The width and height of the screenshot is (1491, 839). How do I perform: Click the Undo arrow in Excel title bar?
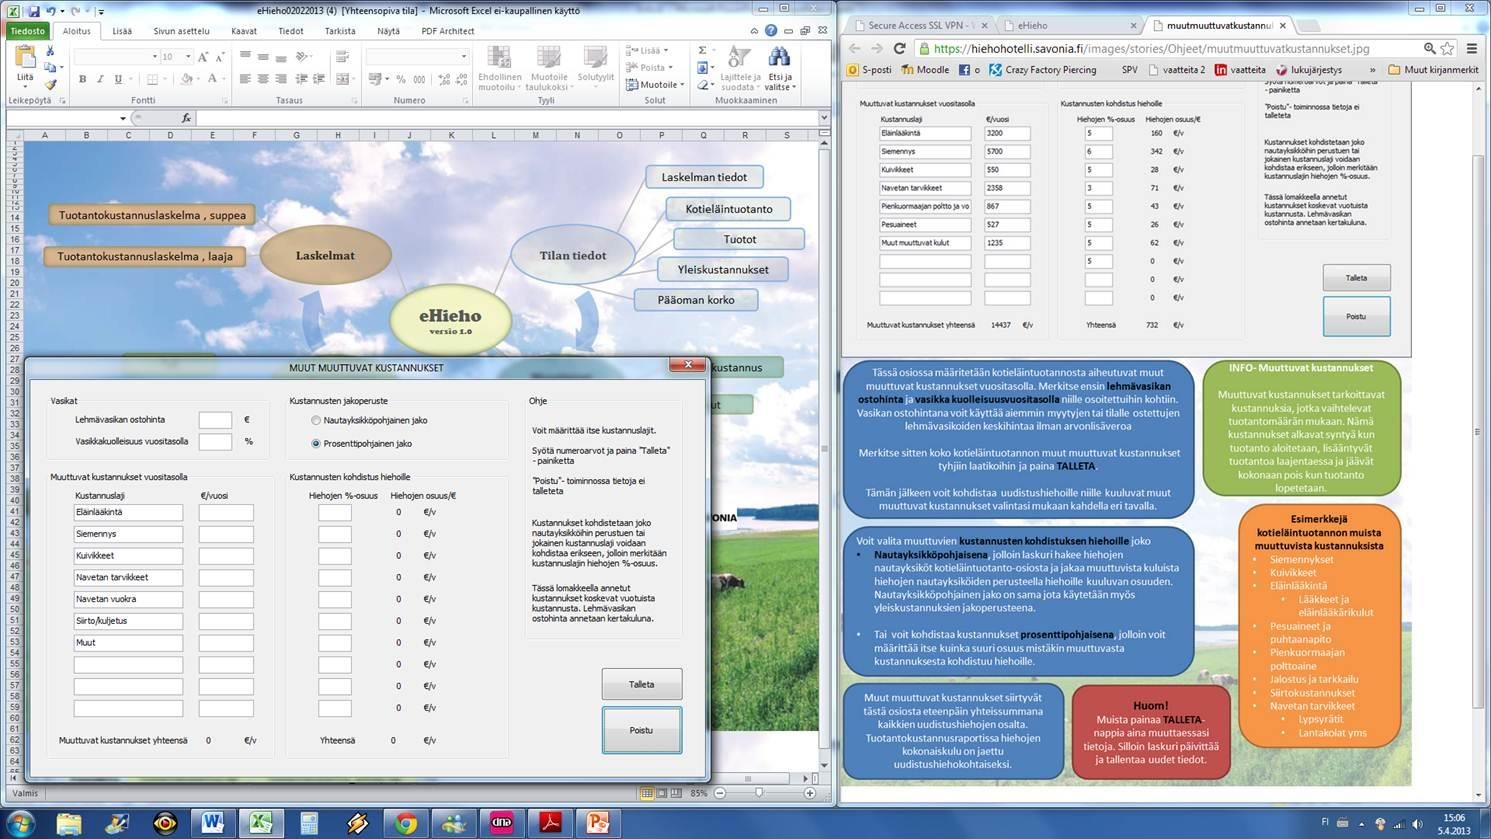[51, 11]
